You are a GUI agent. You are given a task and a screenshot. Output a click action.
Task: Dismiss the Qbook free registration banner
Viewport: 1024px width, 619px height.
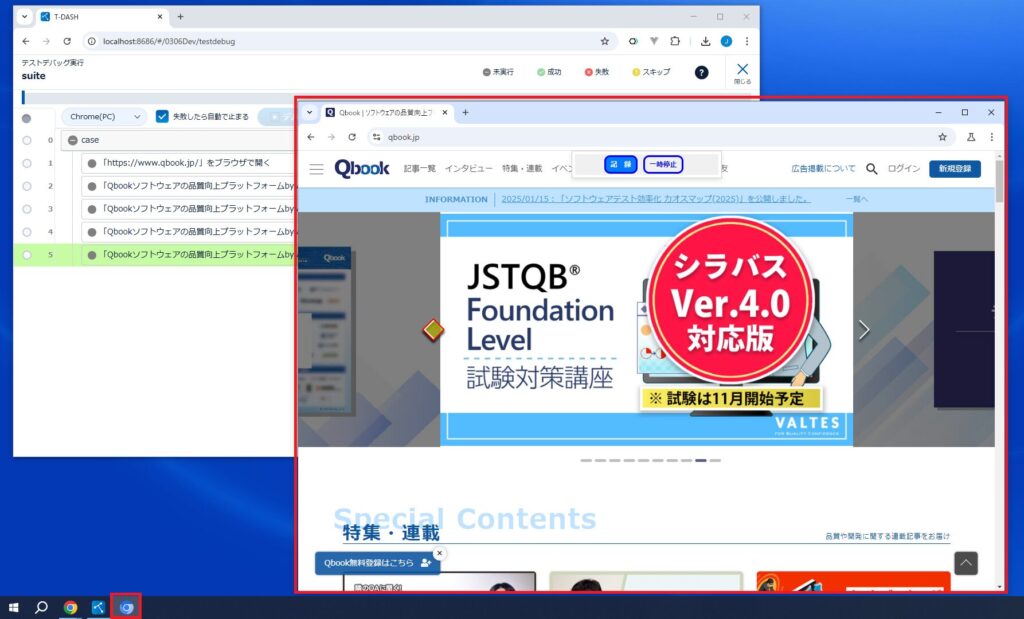[x=440, y=553]
